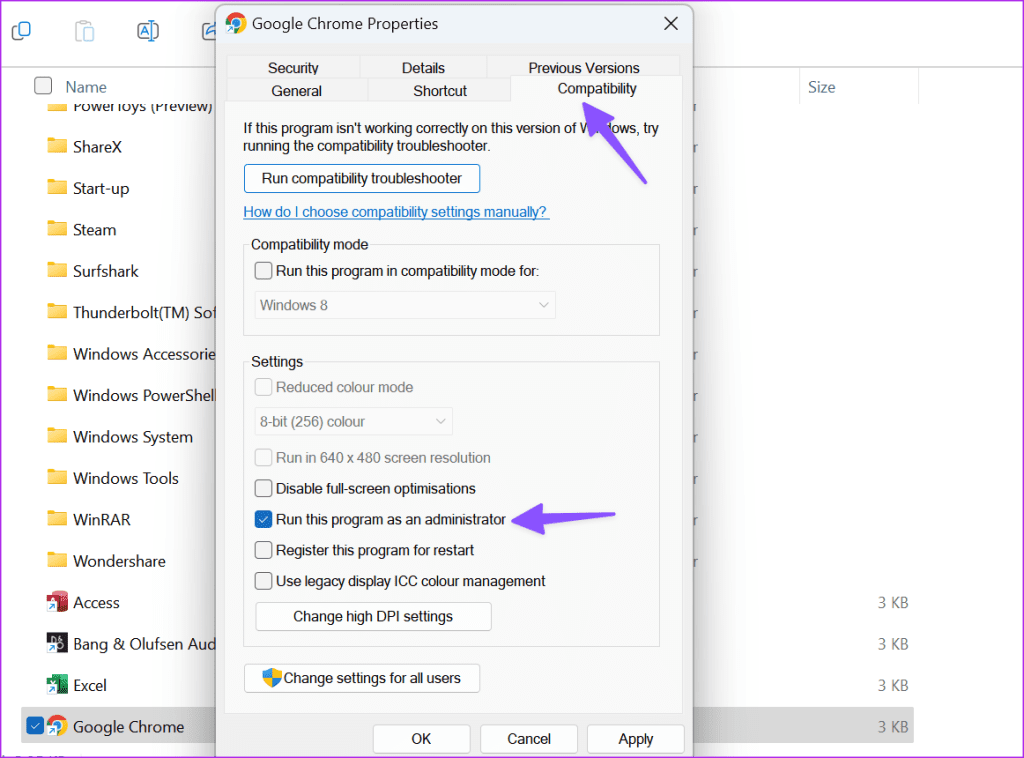
Task: Select the Surfshark folder icon
Action: pos(57,270)
